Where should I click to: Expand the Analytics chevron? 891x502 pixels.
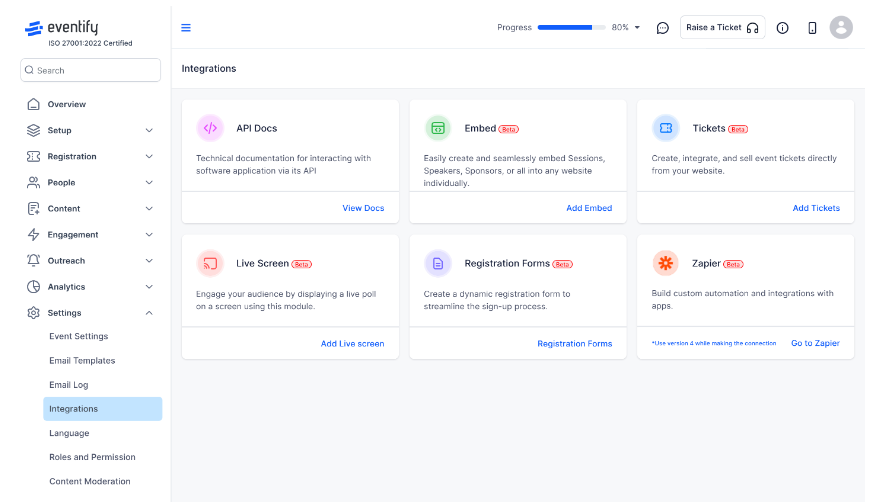coord(149,287)
